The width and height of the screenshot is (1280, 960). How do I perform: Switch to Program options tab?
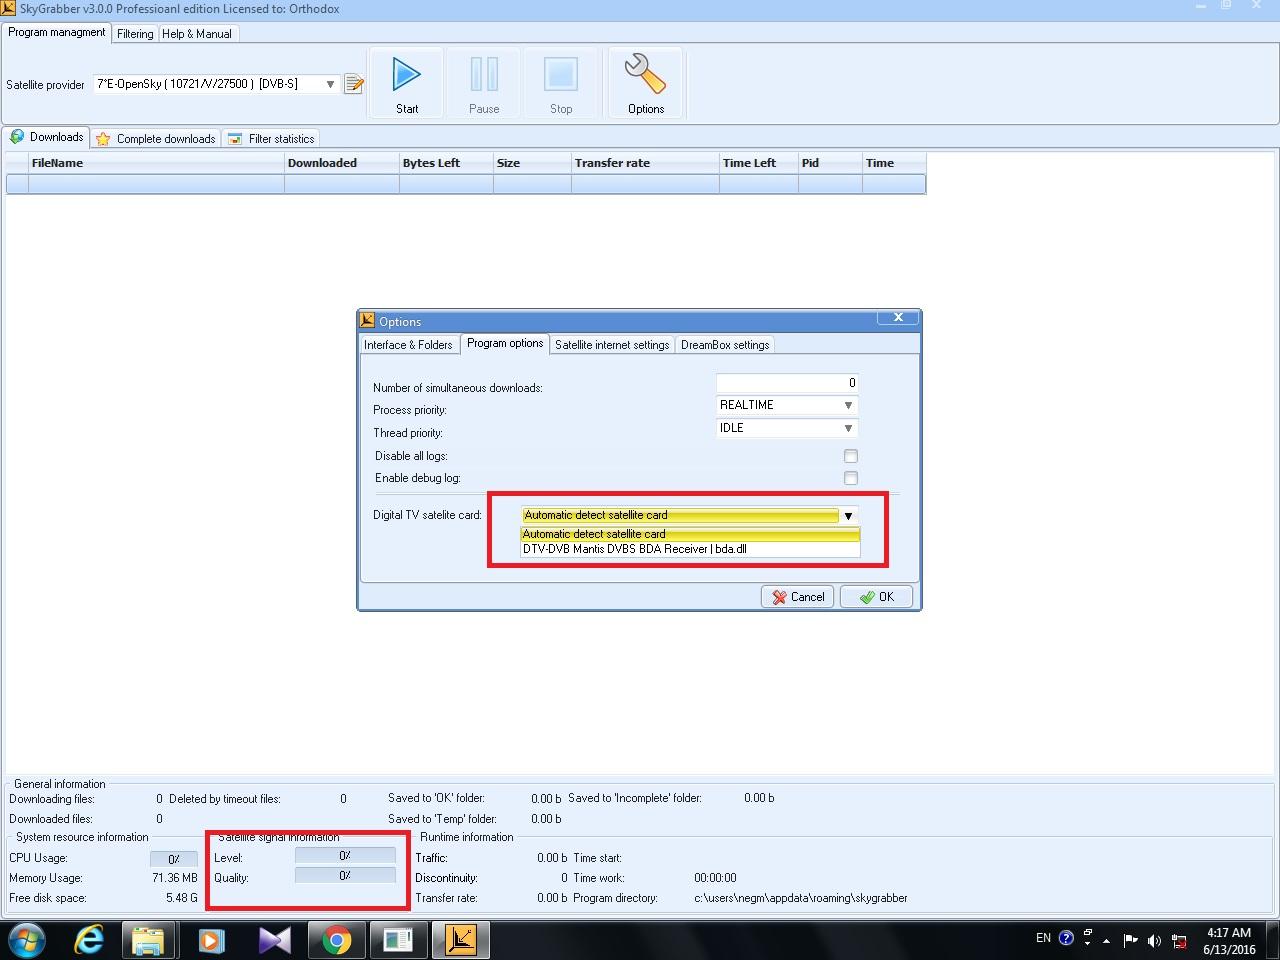[505, 343]
